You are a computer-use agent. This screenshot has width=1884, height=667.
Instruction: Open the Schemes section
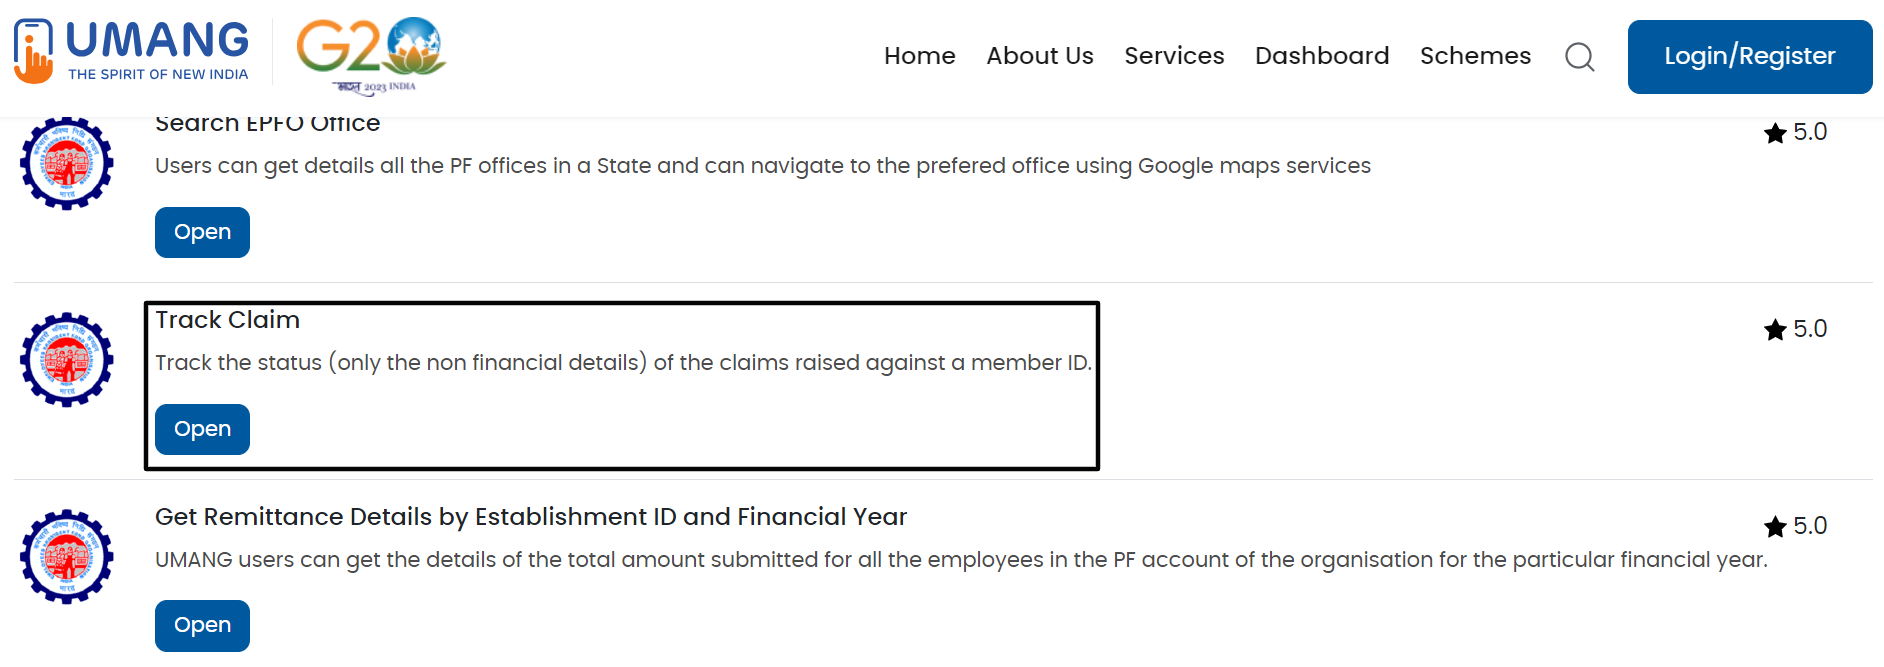[x=1475, y=56]
